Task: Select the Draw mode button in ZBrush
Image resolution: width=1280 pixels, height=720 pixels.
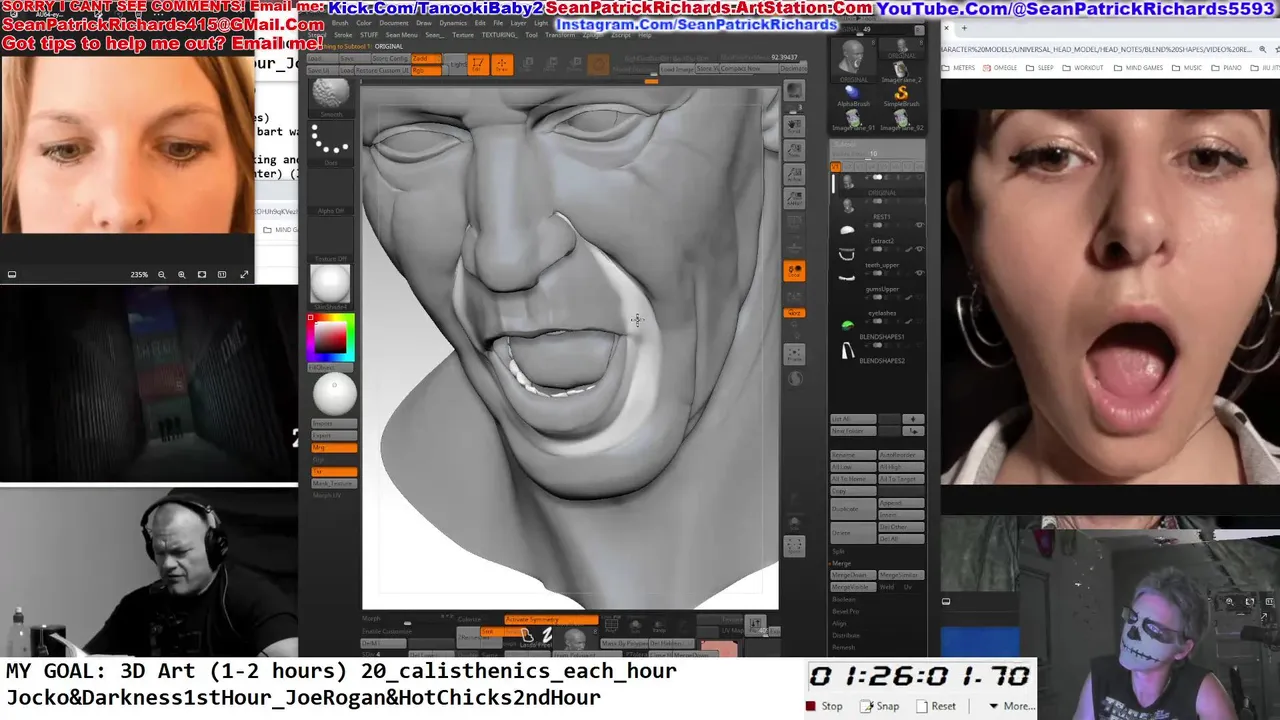Action: tap(502, 64)
